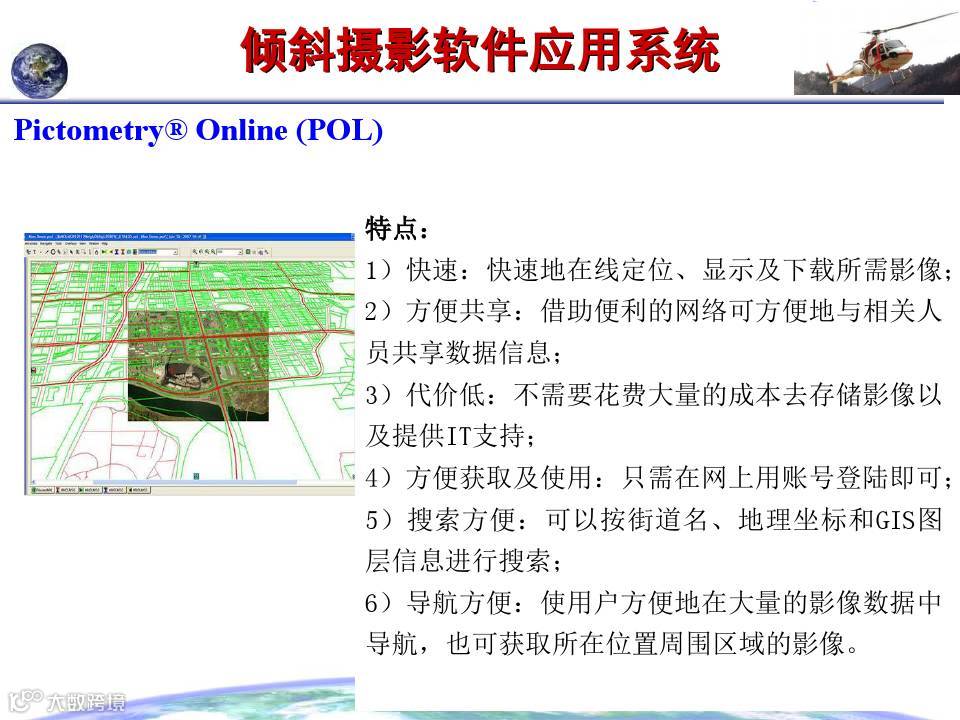Open the Help menu in the embedded window
Image resolution: width=960 pixels, height=720 pixels.
(105, 244)
